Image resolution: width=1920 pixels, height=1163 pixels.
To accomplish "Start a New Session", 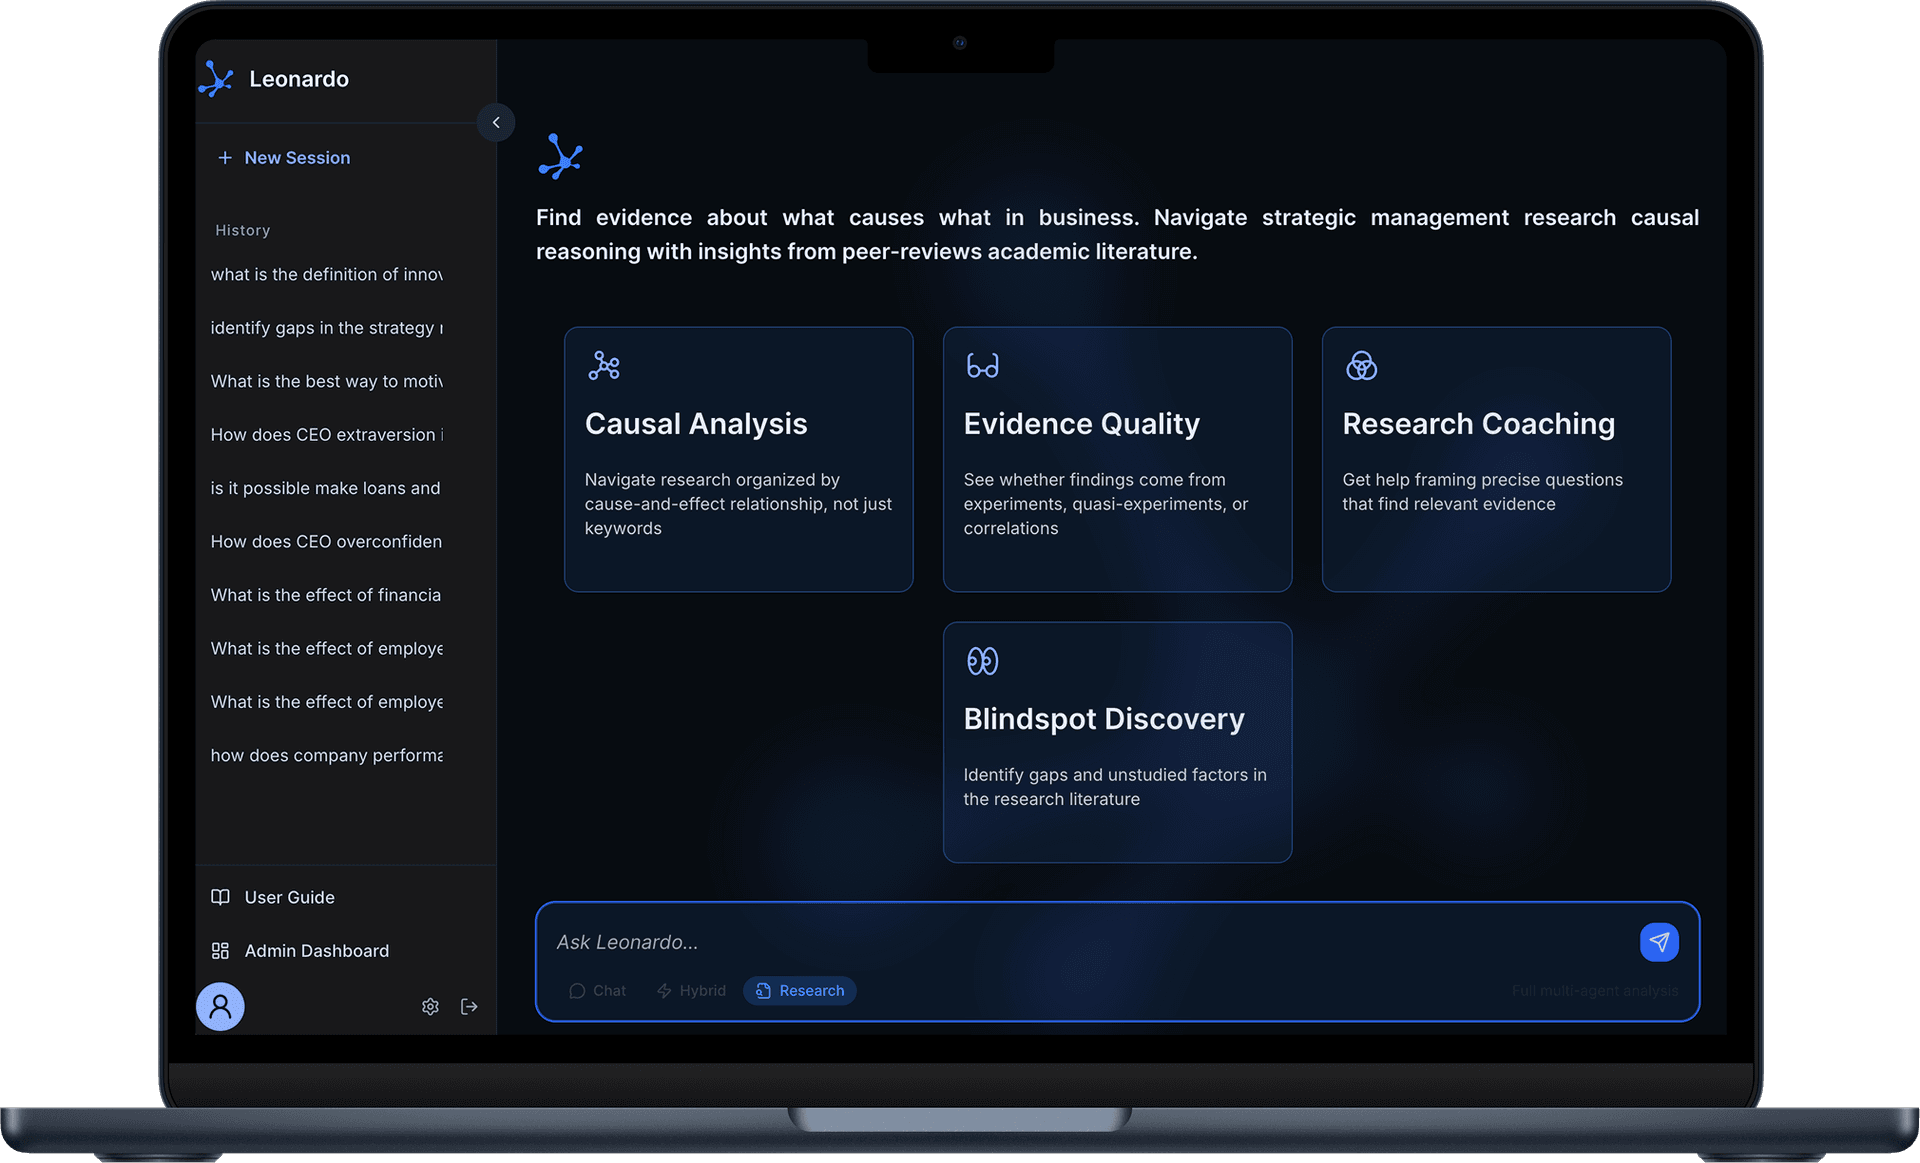I will coord(283,157).
